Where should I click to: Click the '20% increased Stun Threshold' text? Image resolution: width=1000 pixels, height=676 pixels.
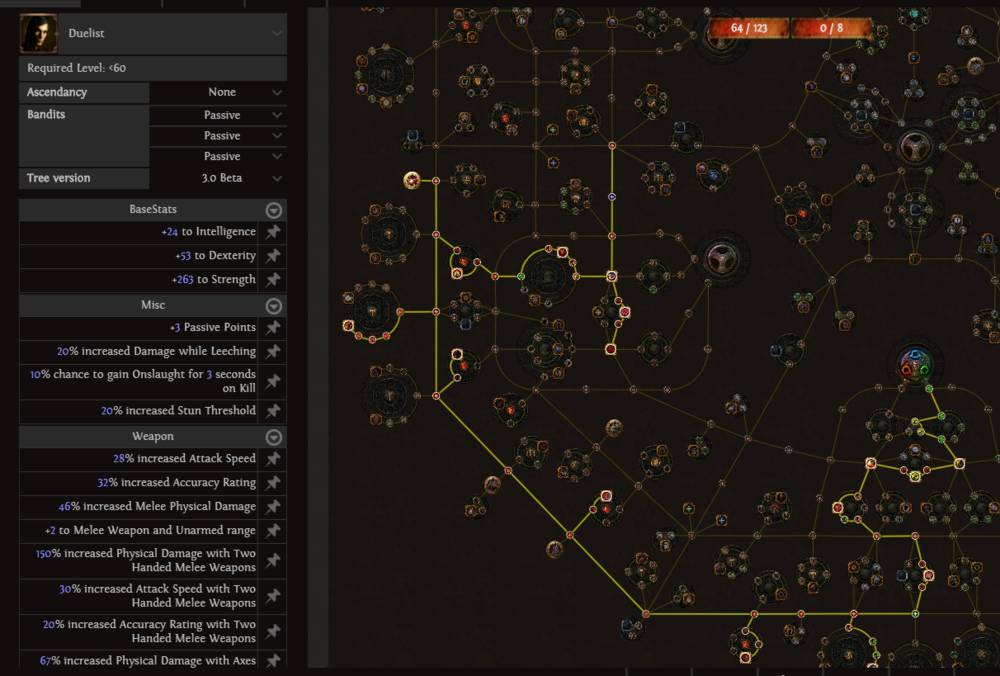point(179,411)
